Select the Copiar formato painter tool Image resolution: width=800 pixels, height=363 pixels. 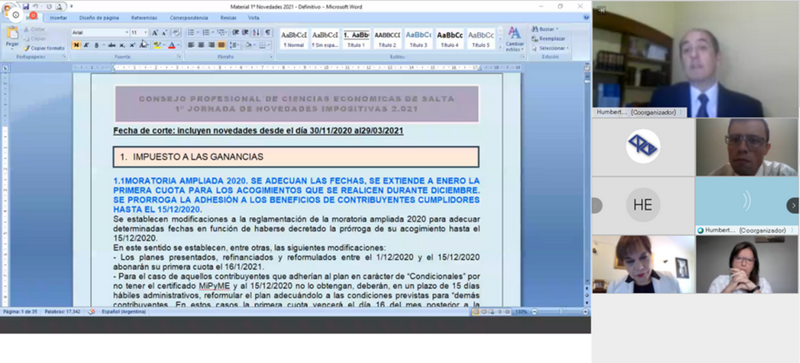(44, 48)
